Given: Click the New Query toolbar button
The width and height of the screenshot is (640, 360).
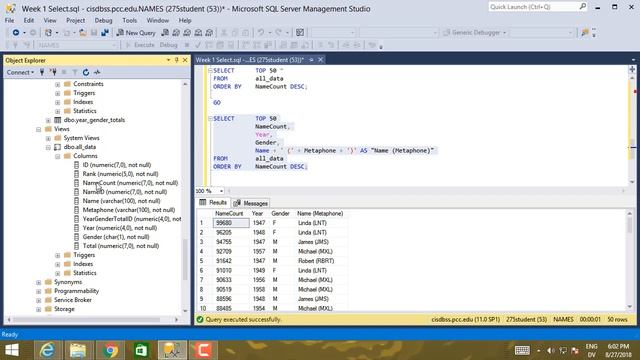Looking at the screenshot, I should tap(136, 33).
